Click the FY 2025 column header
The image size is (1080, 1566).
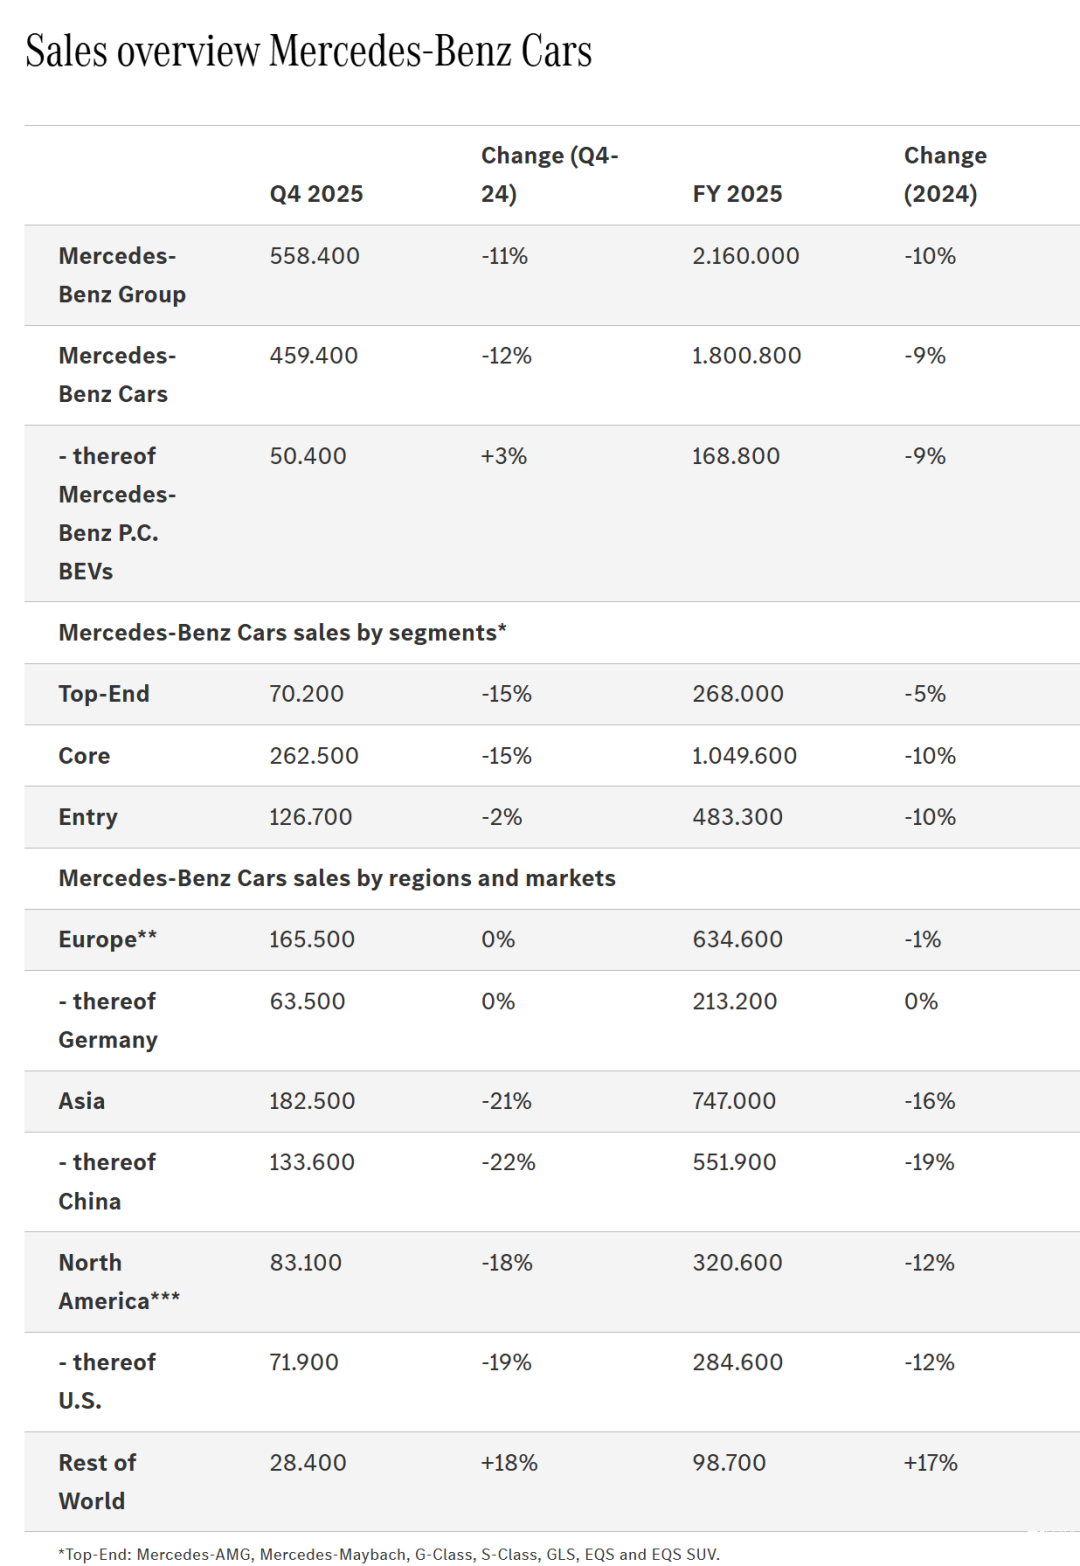point(737,194)
